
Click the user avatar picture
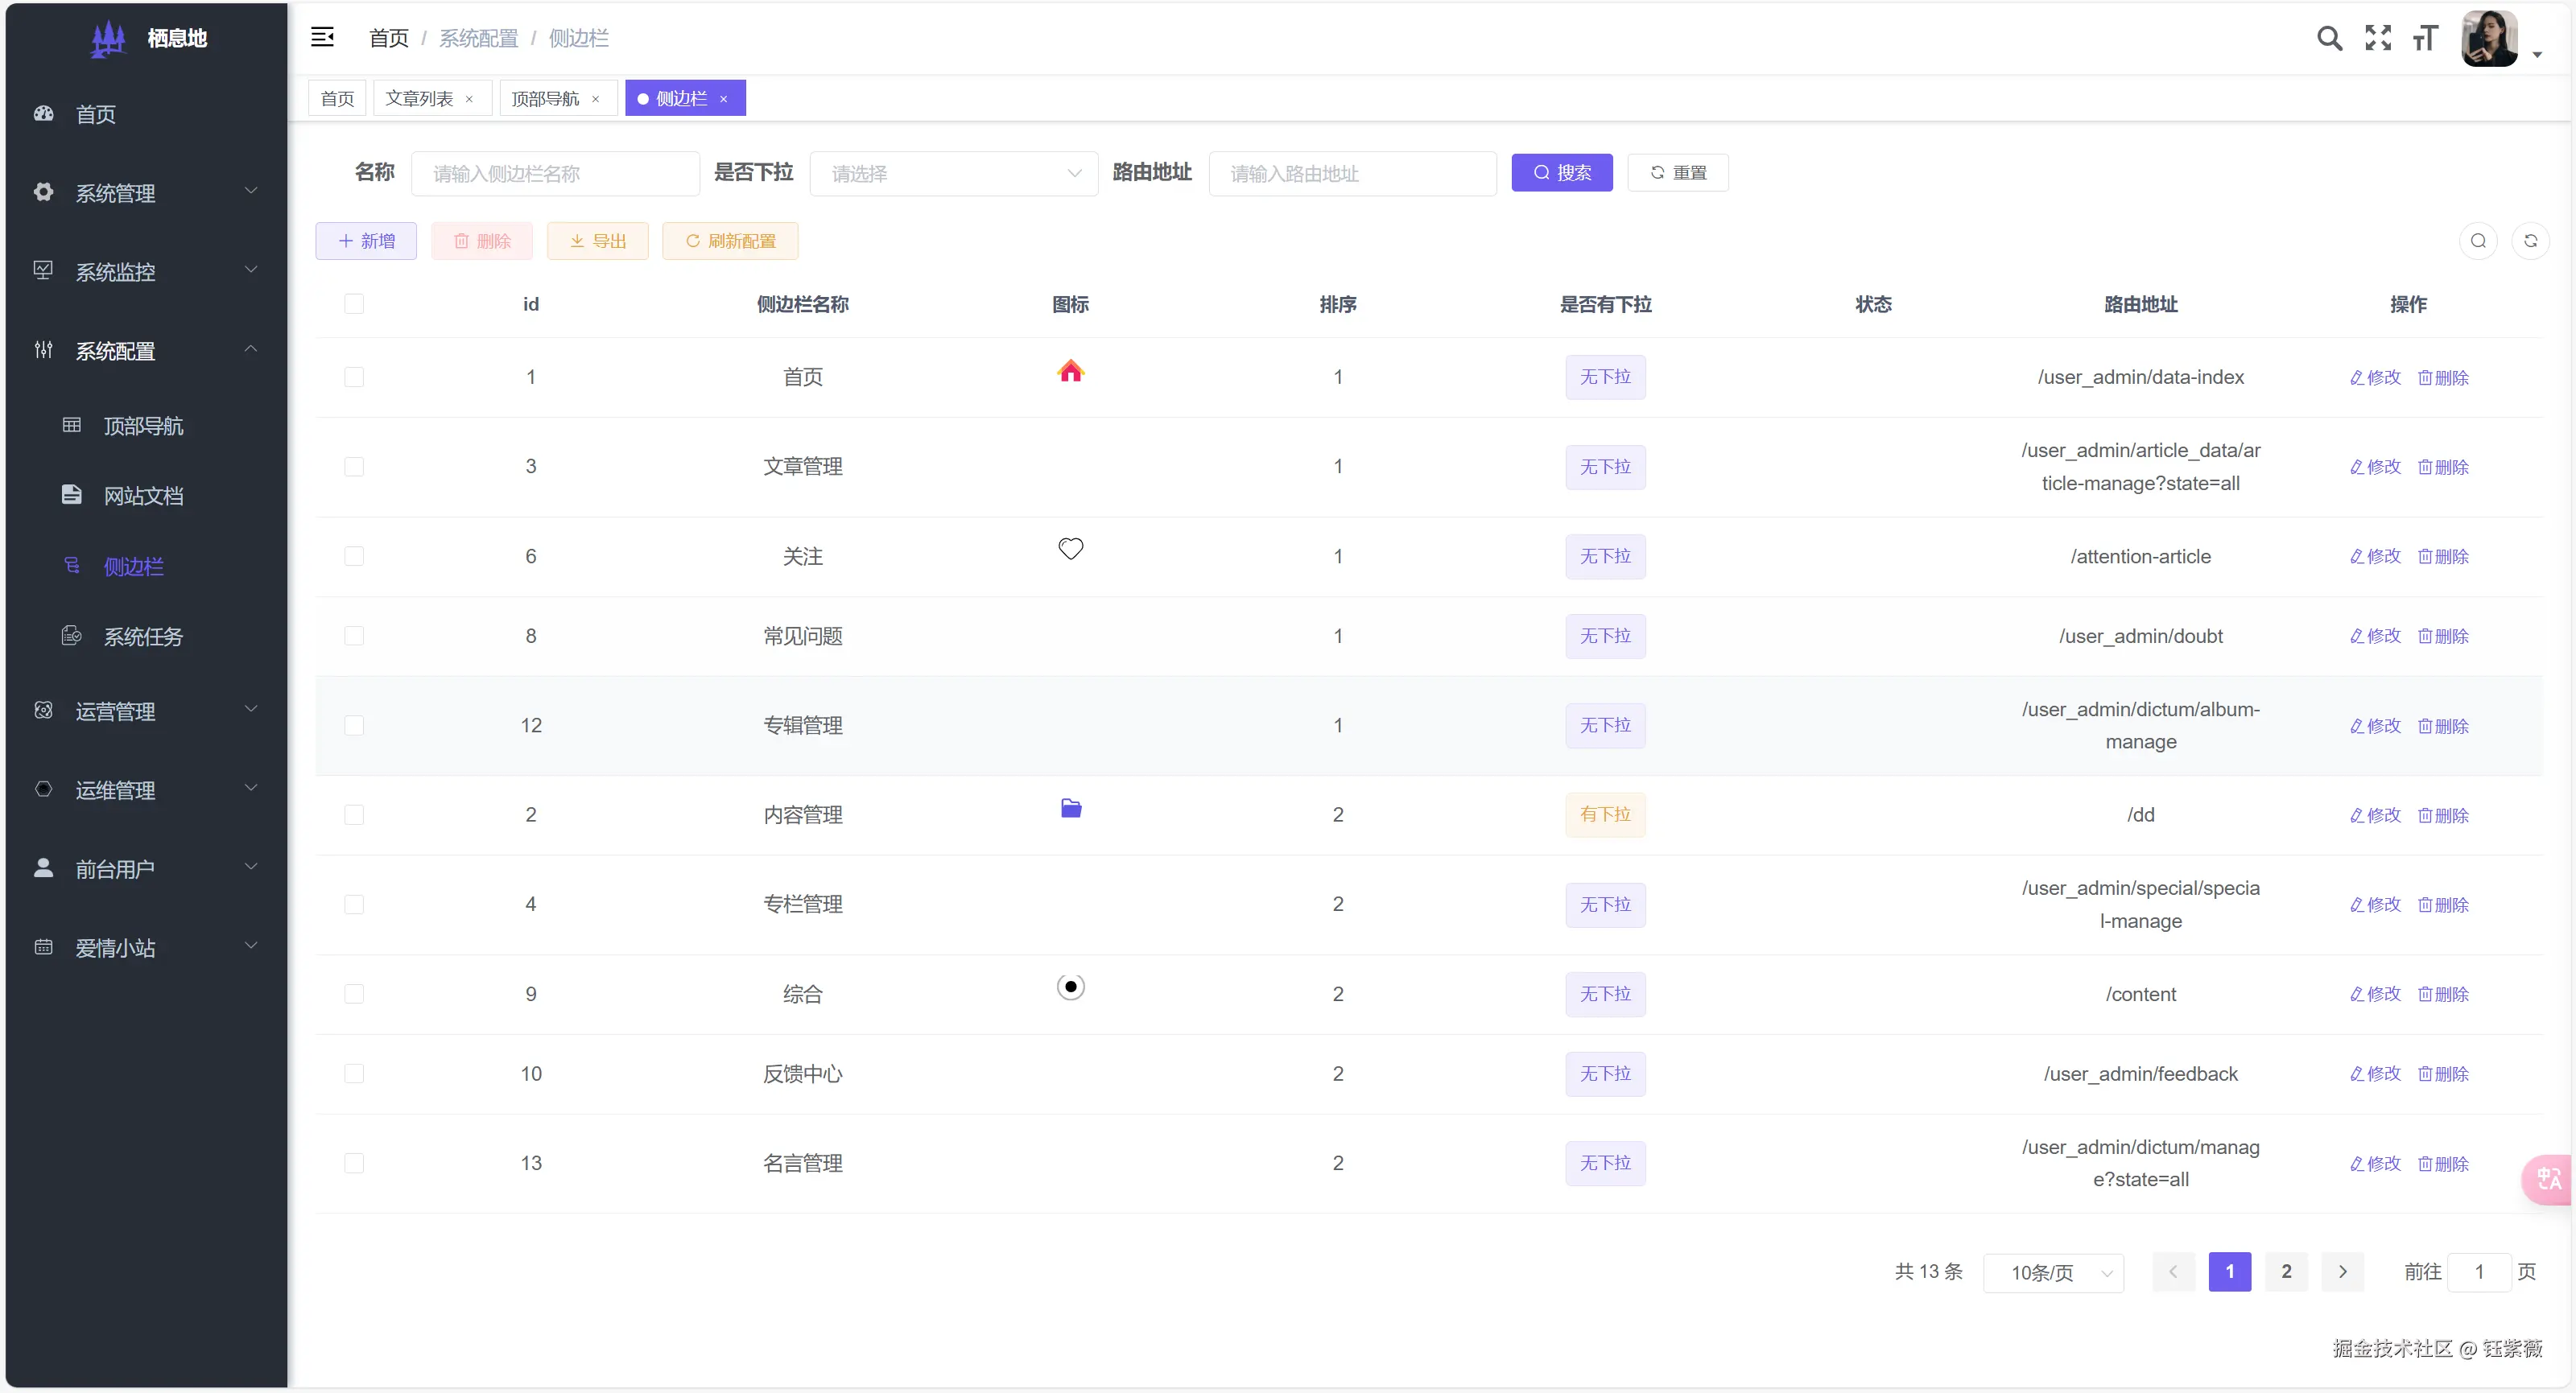[x=2489, y=38]
